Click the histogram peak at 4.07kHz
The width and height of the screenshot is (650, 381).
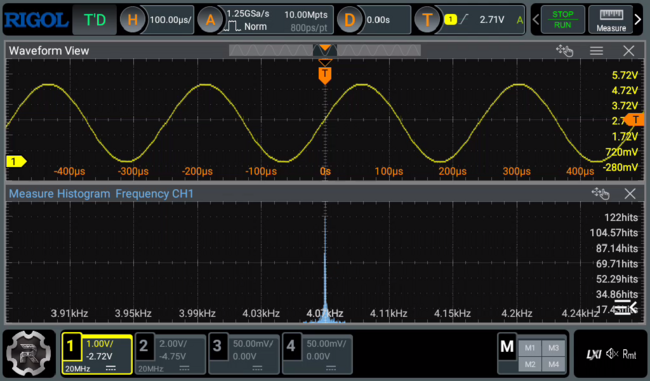click(x=325, y=269)
